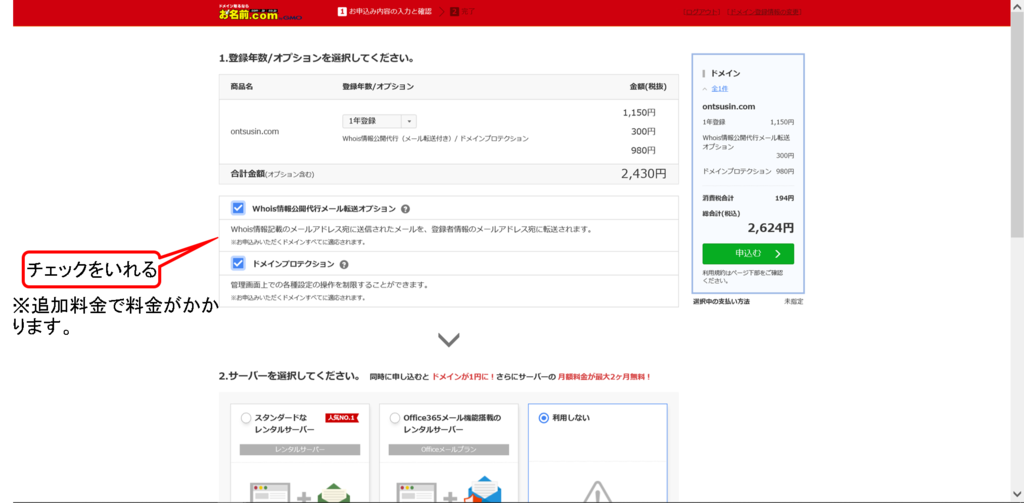The height and width of the screenshot is (503, 1024).
Task: Click step 1 お申込み内容の入力と確認
Action: tap(385, 12)
